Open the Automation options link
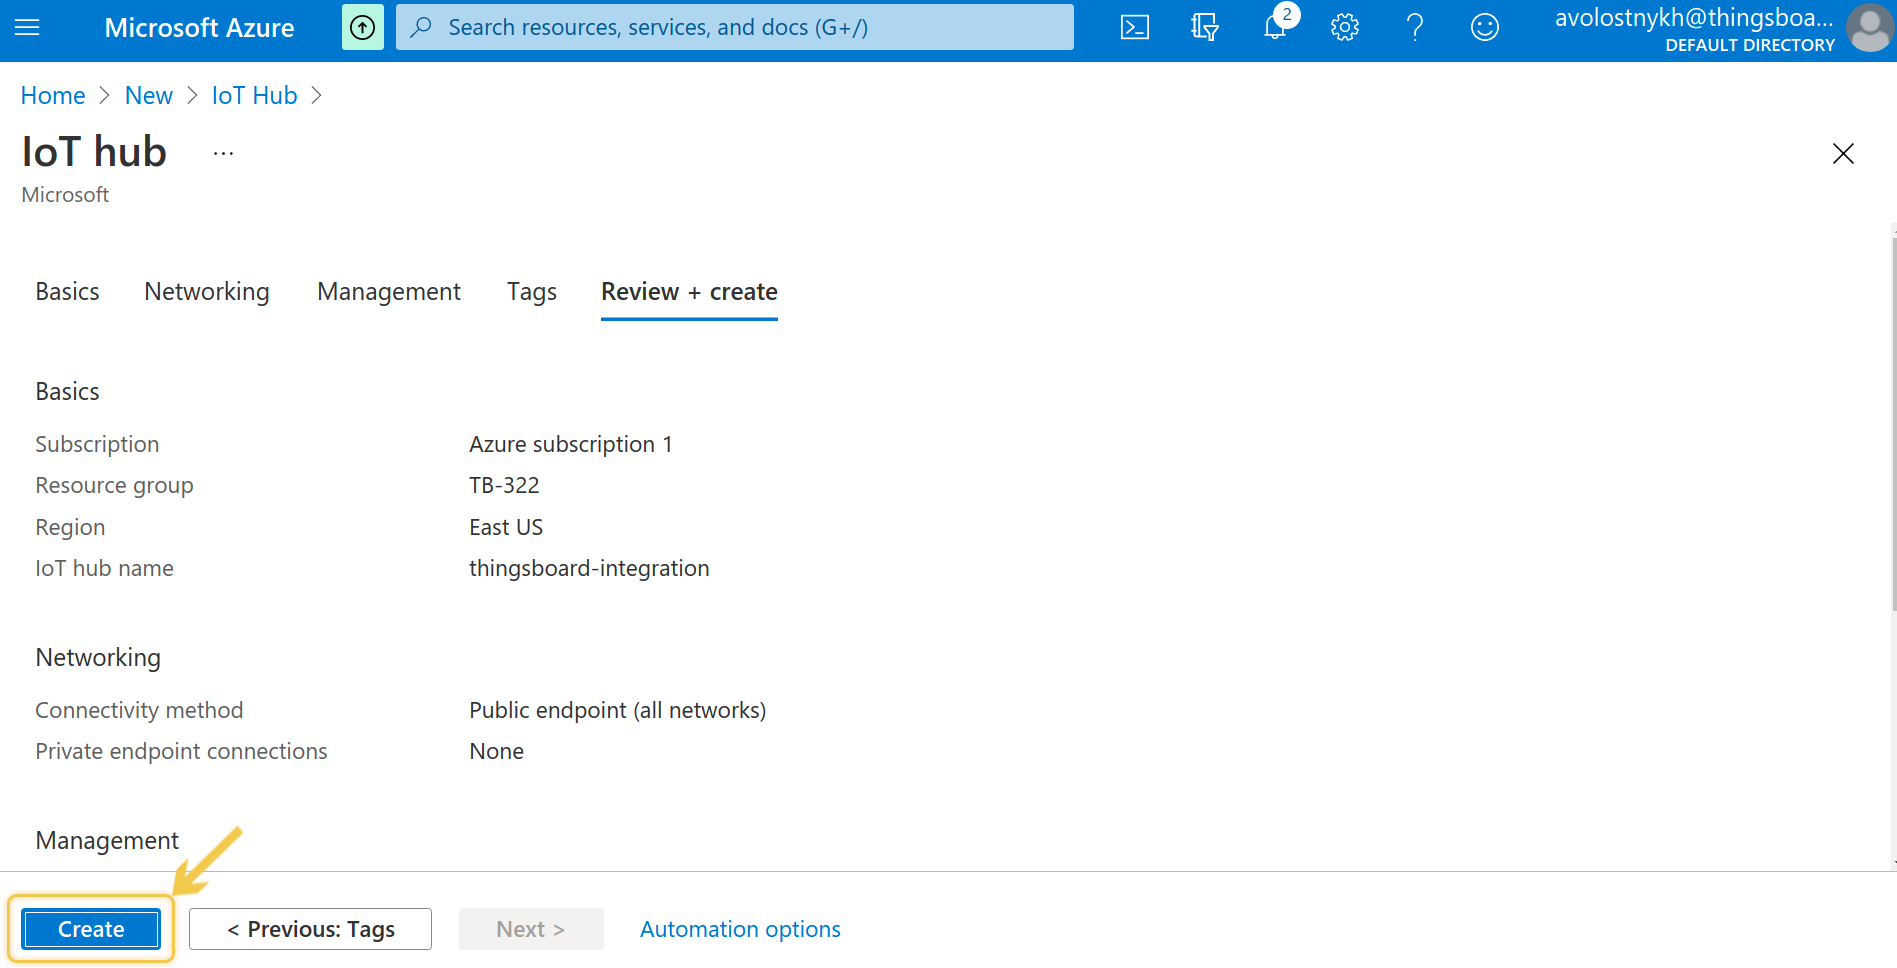The image size is (1897, 968). point(740,929)
